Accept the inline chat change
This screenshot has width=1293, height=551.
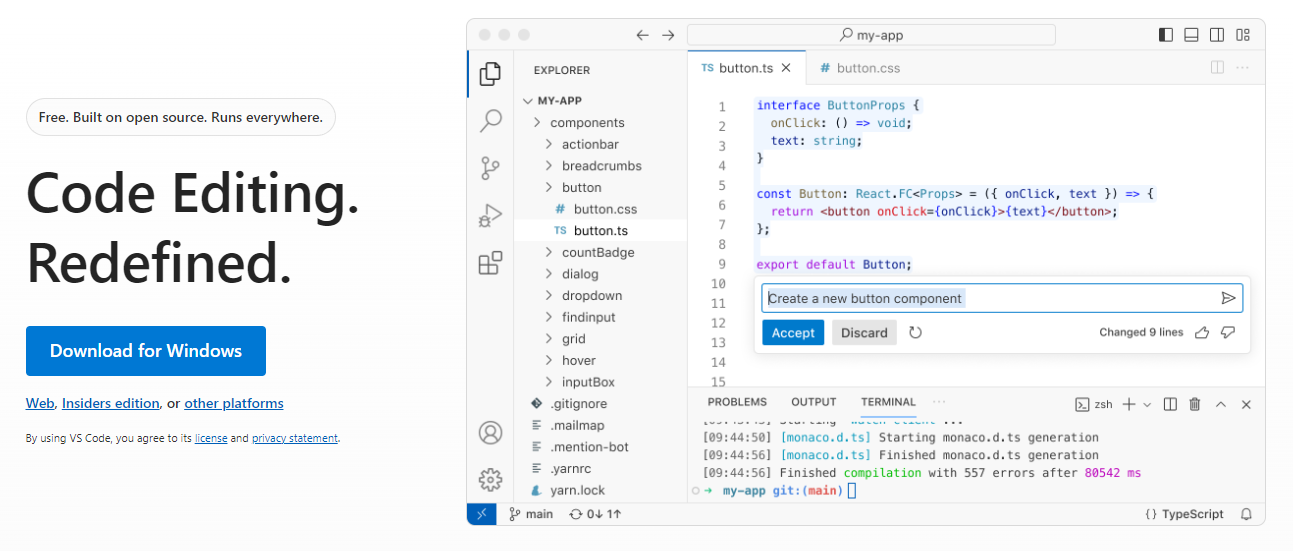(793, 333)
